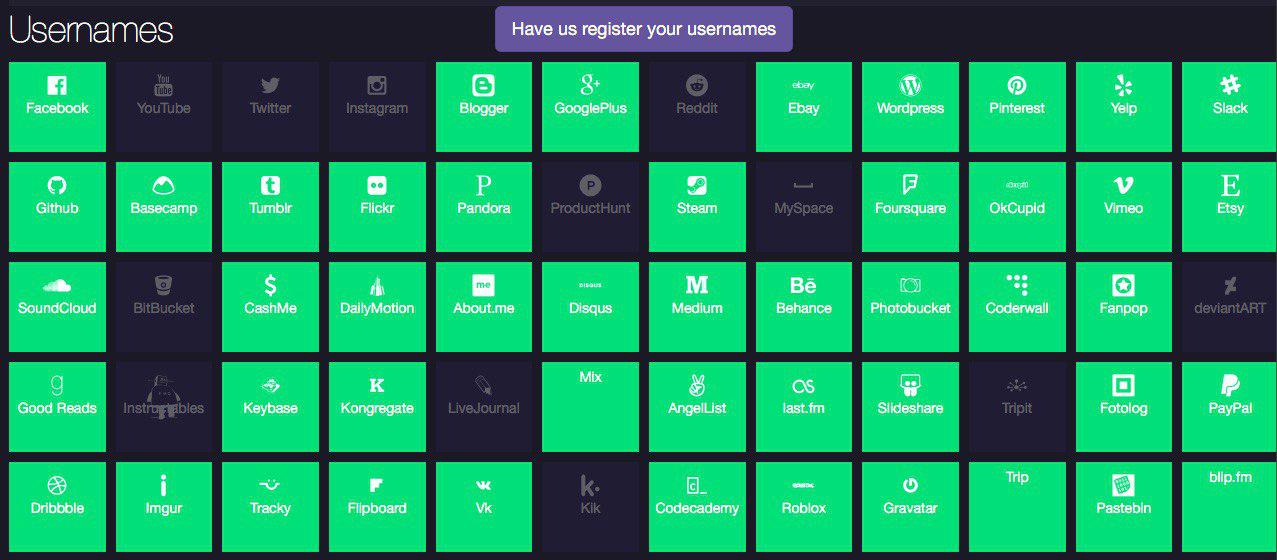Select the Slideshare tile
1277x560 pixels.
910,407
